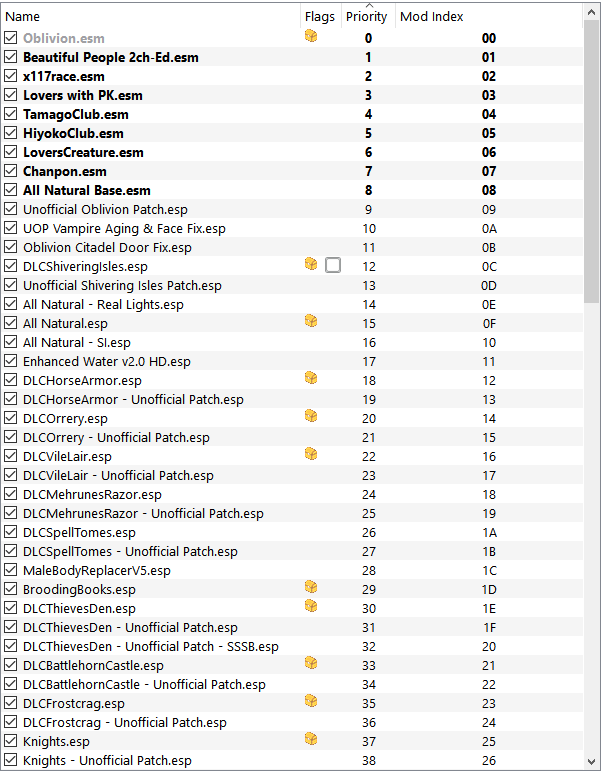Click the archive flag icon beside All Natural.esp

[311, 321]
